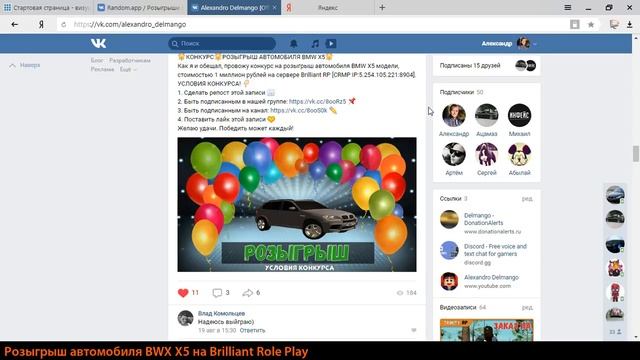640x360 pixels.
Task: Open the 'Разработчикам' footer link
Action: [130, 60]
